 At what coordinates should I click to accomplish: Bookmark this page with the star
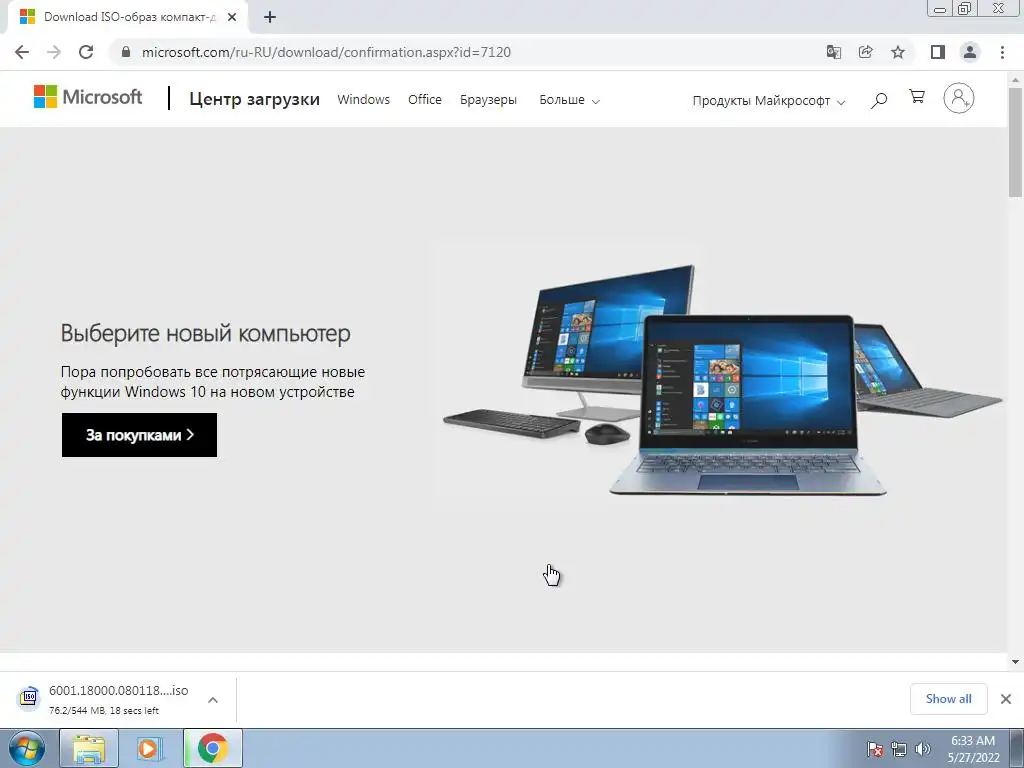coord(898,52)
